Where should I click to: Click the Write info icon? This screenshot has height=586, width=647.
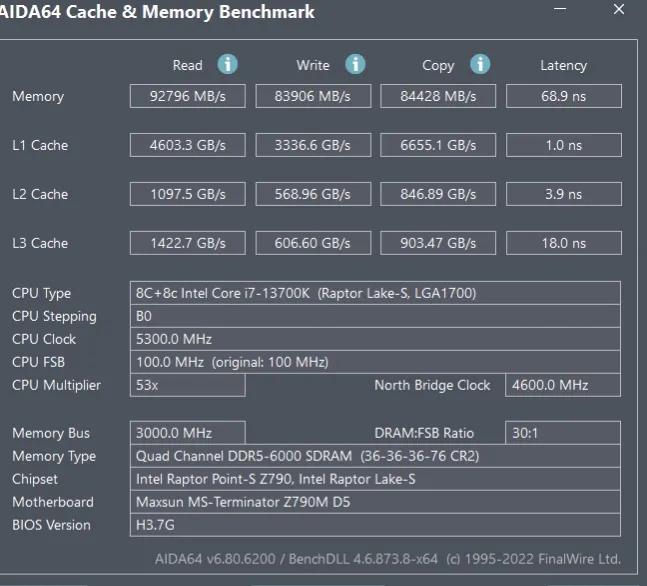(x=355, y=64)
